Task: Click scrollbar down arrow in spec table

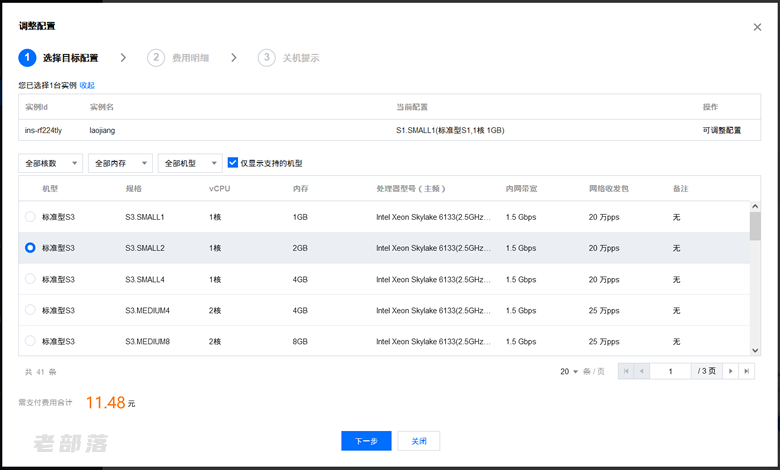Action: [x=755, y=350]
